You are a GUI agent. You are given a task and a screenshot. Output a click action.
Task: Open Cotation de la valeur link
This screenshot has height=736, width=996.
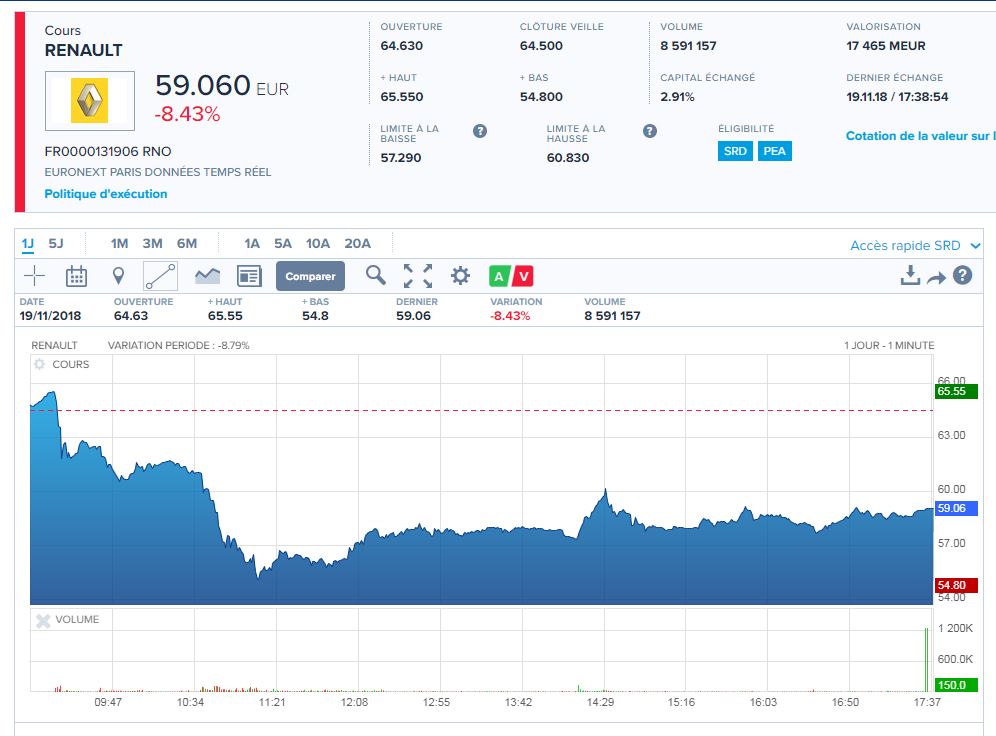pos(920,136)
